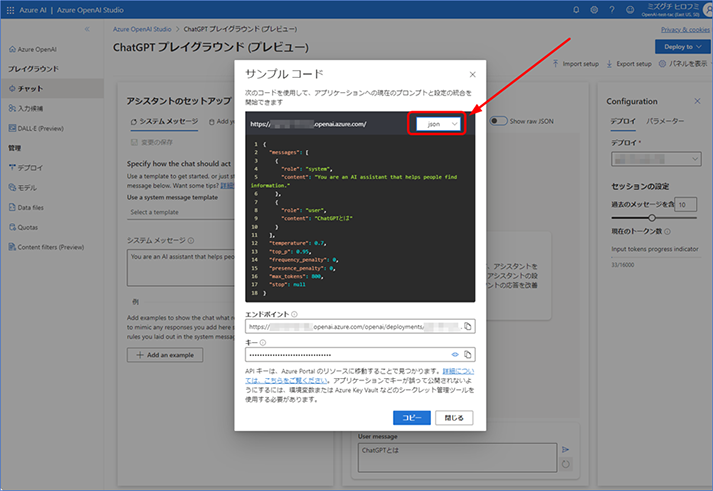Viewport: 713px width, 491px height.
Task: Select 入力候補 in the sidebar
Action: click(26, 108)
